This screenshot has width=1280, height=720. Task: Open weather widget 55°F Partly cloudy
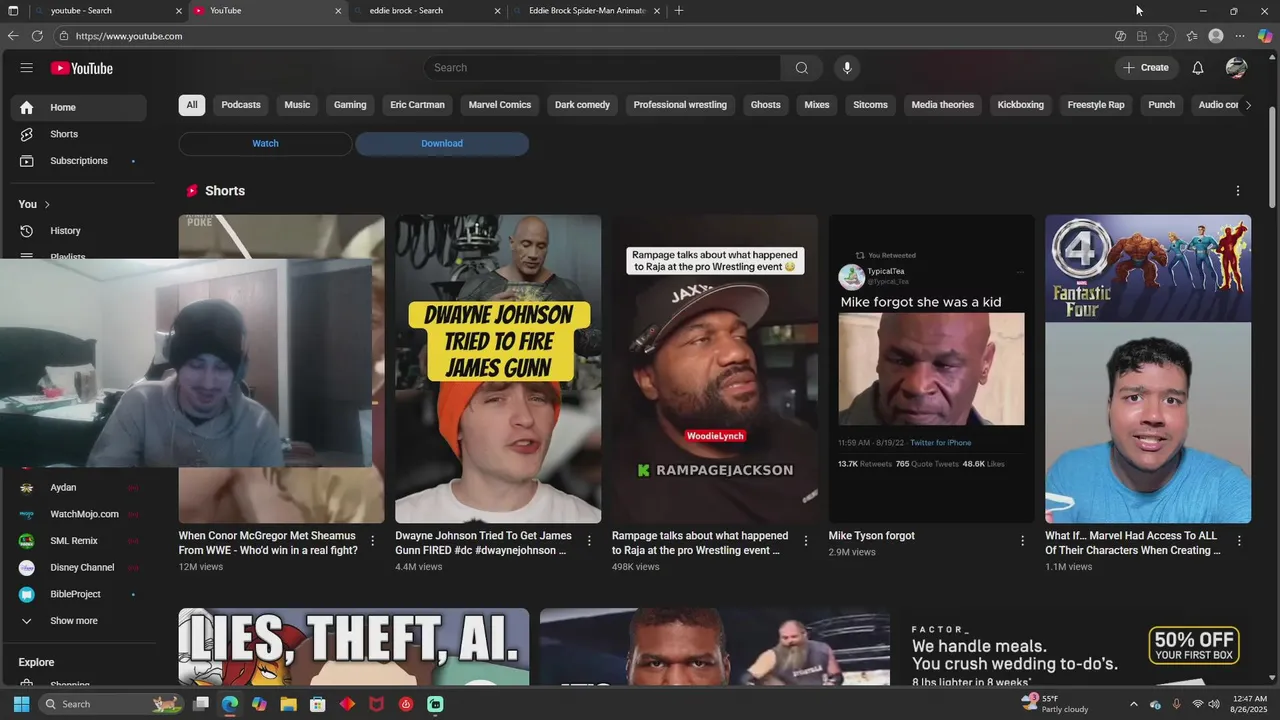click(1054, 704)
